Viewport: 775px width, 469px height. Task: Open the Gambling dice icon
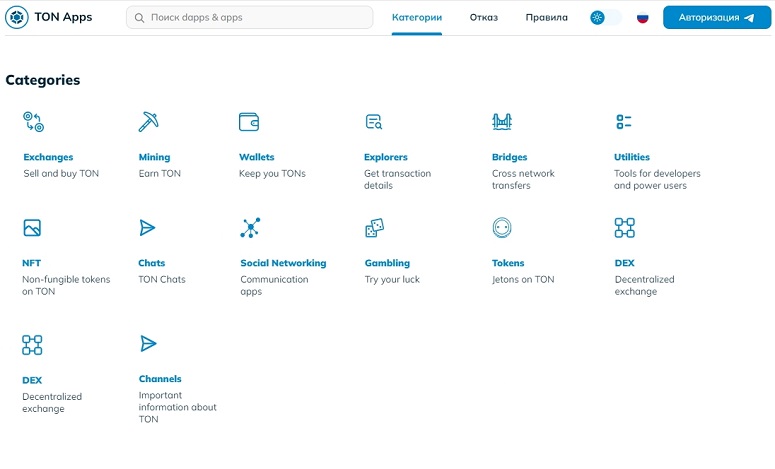[x=375, y=228]
